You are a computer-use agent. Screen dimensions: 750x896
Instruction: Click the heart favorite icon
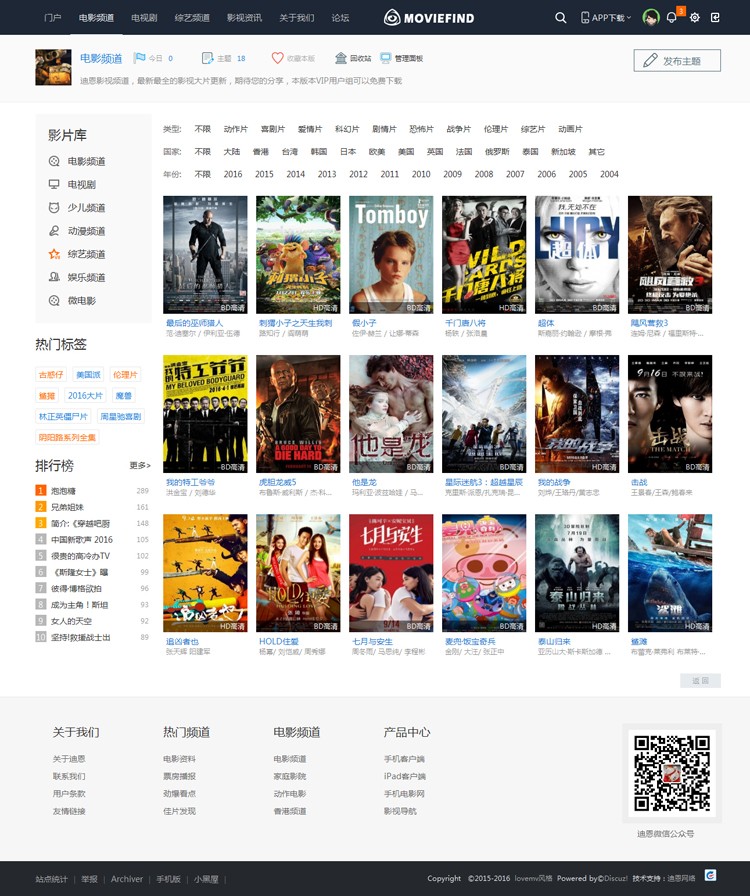pos(277,58)
